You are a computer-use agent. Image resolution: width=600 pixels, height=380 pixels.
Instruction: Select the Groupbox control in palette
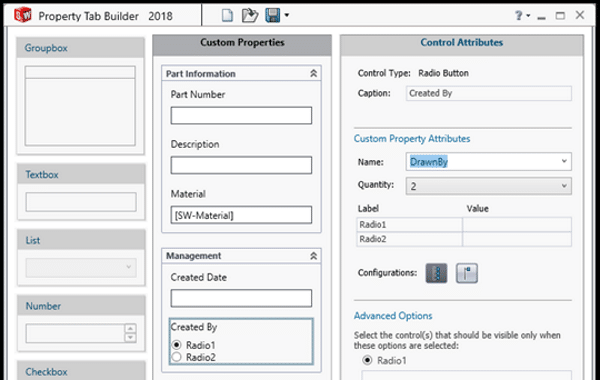(80, 96)
